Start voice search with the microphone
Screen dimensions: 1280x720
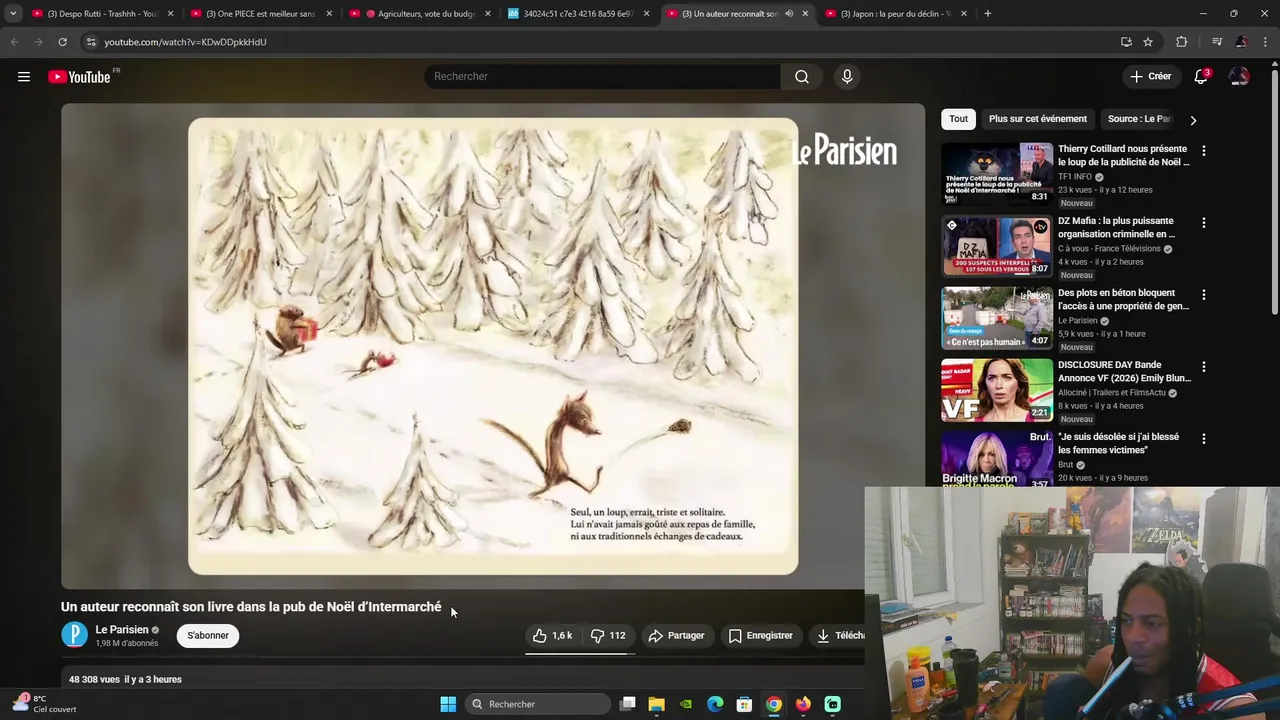tap(847, 76)
